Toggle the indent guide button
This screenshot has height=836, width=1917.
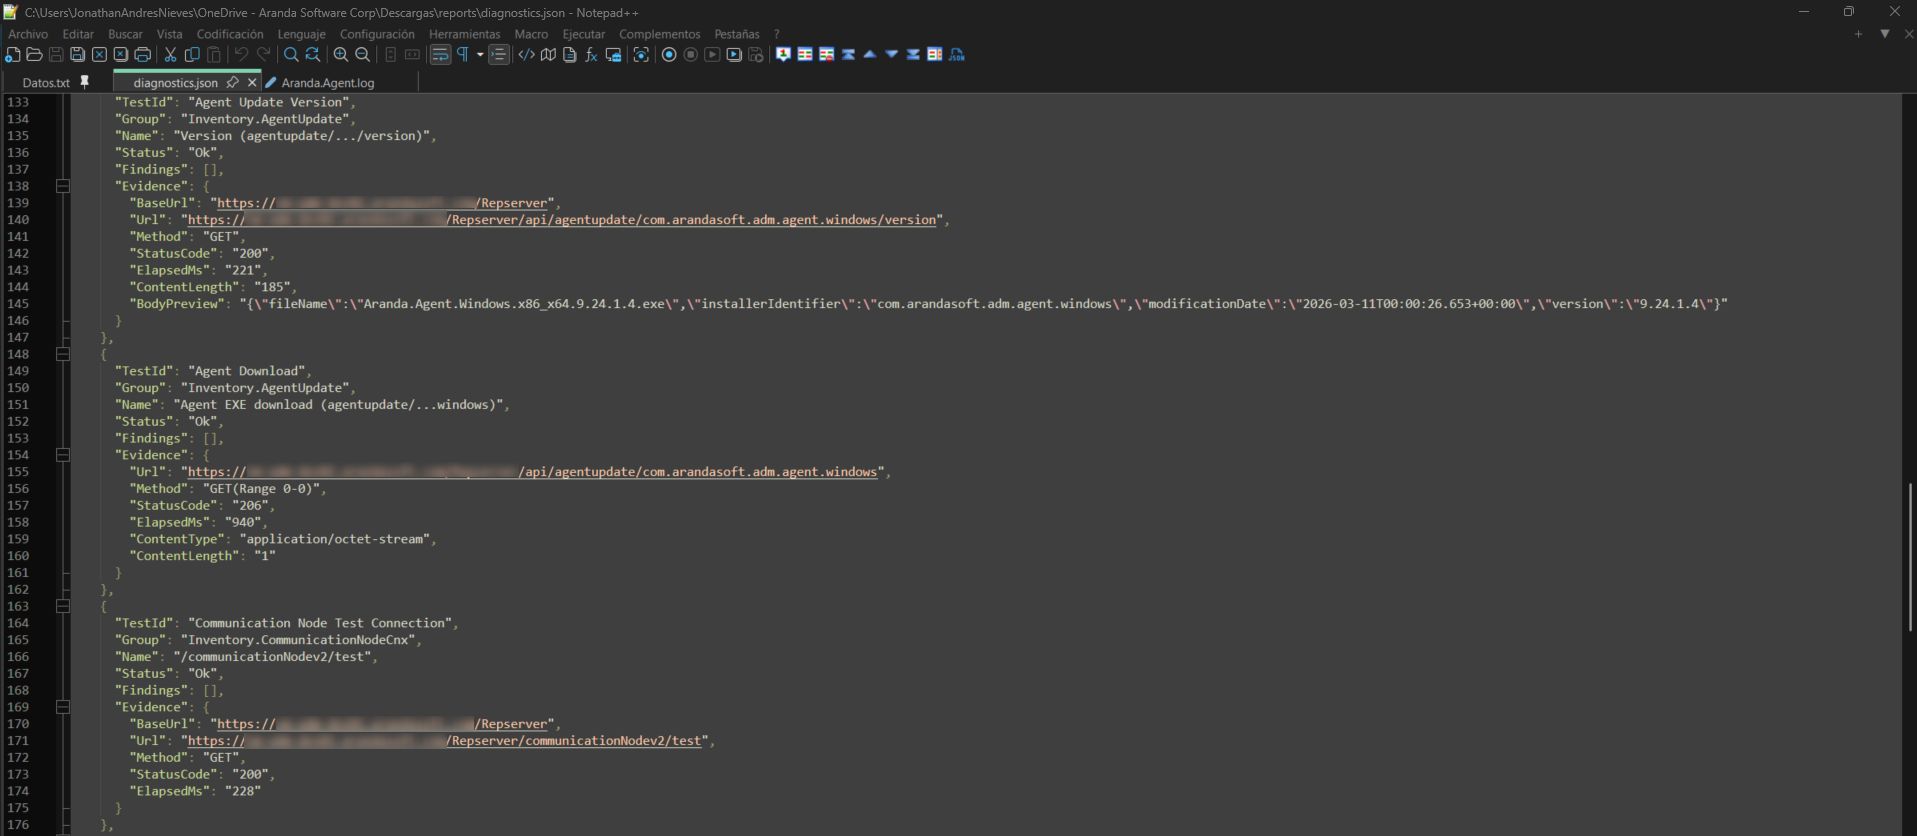tap(498, 55)
